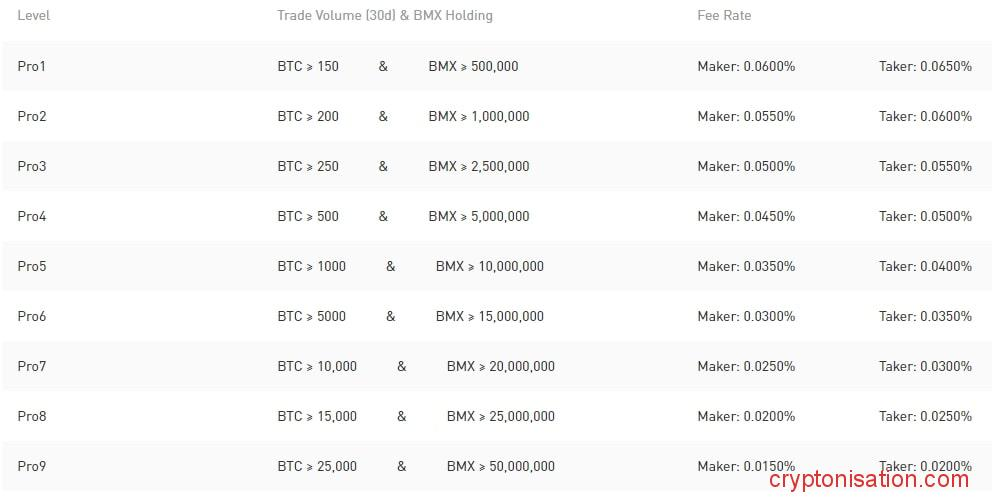The height and width of the screenshot is (503, 992).
Task: Click the Maker: 0.0600% fee value
Action: (x=746, y=66)
